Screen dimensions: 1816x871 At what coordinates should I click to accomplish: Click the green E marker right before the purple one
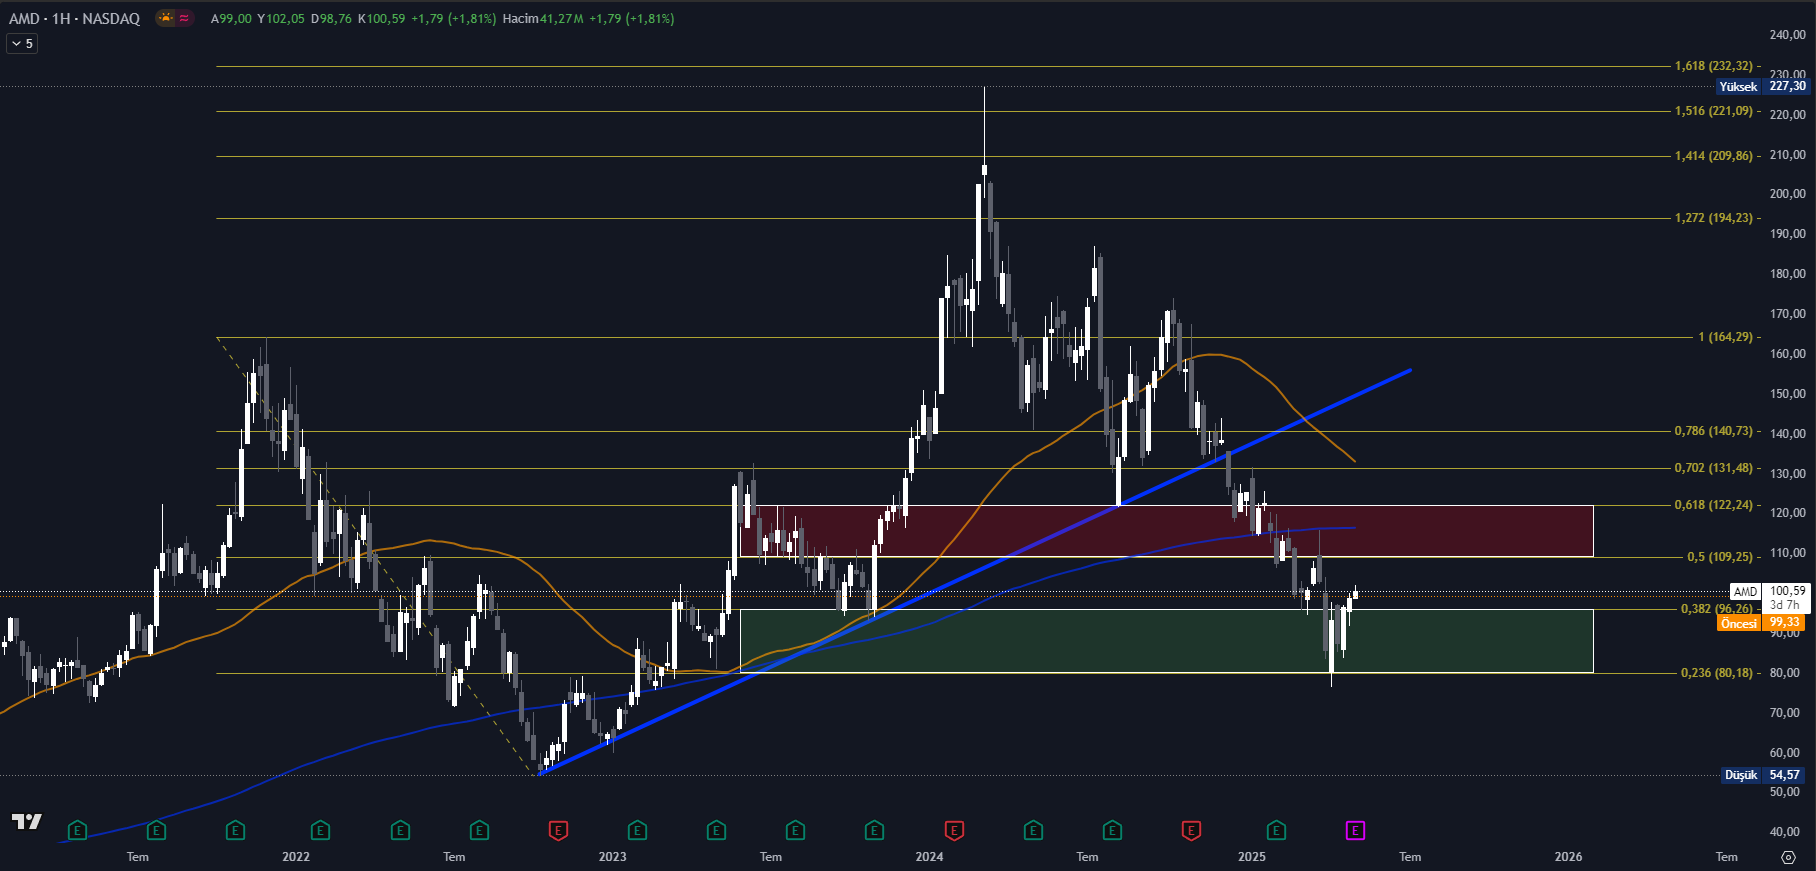(x=1276, y=830)
